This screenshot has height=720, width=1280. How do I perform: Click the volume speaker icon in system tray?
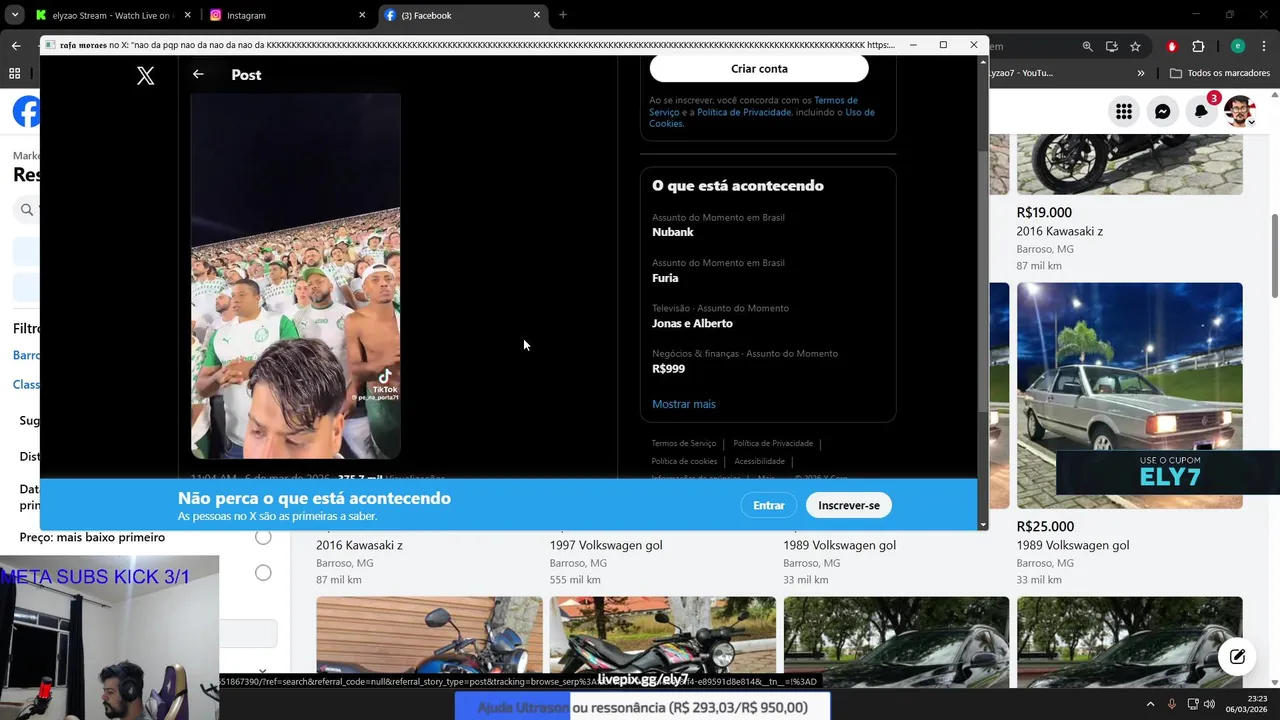(x=1209, y=704)
